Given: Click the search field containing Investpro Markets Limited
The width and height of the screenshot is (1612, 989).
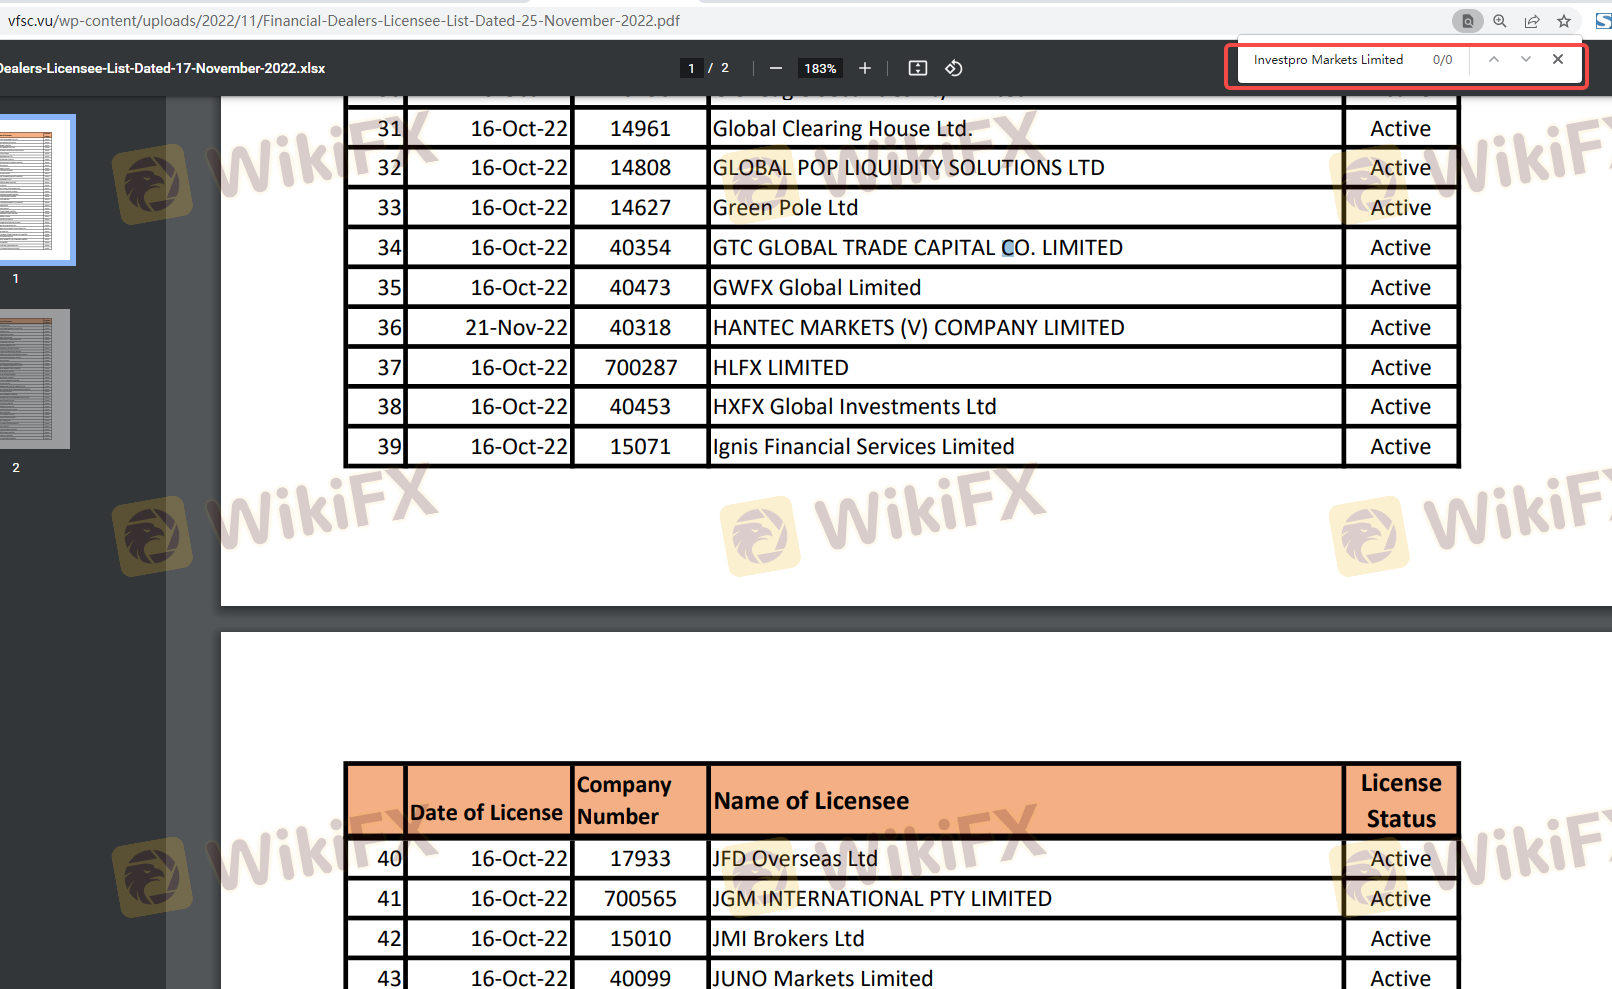Looking at the screenshot, I should pyautogui.click(x=1328, y=60).
